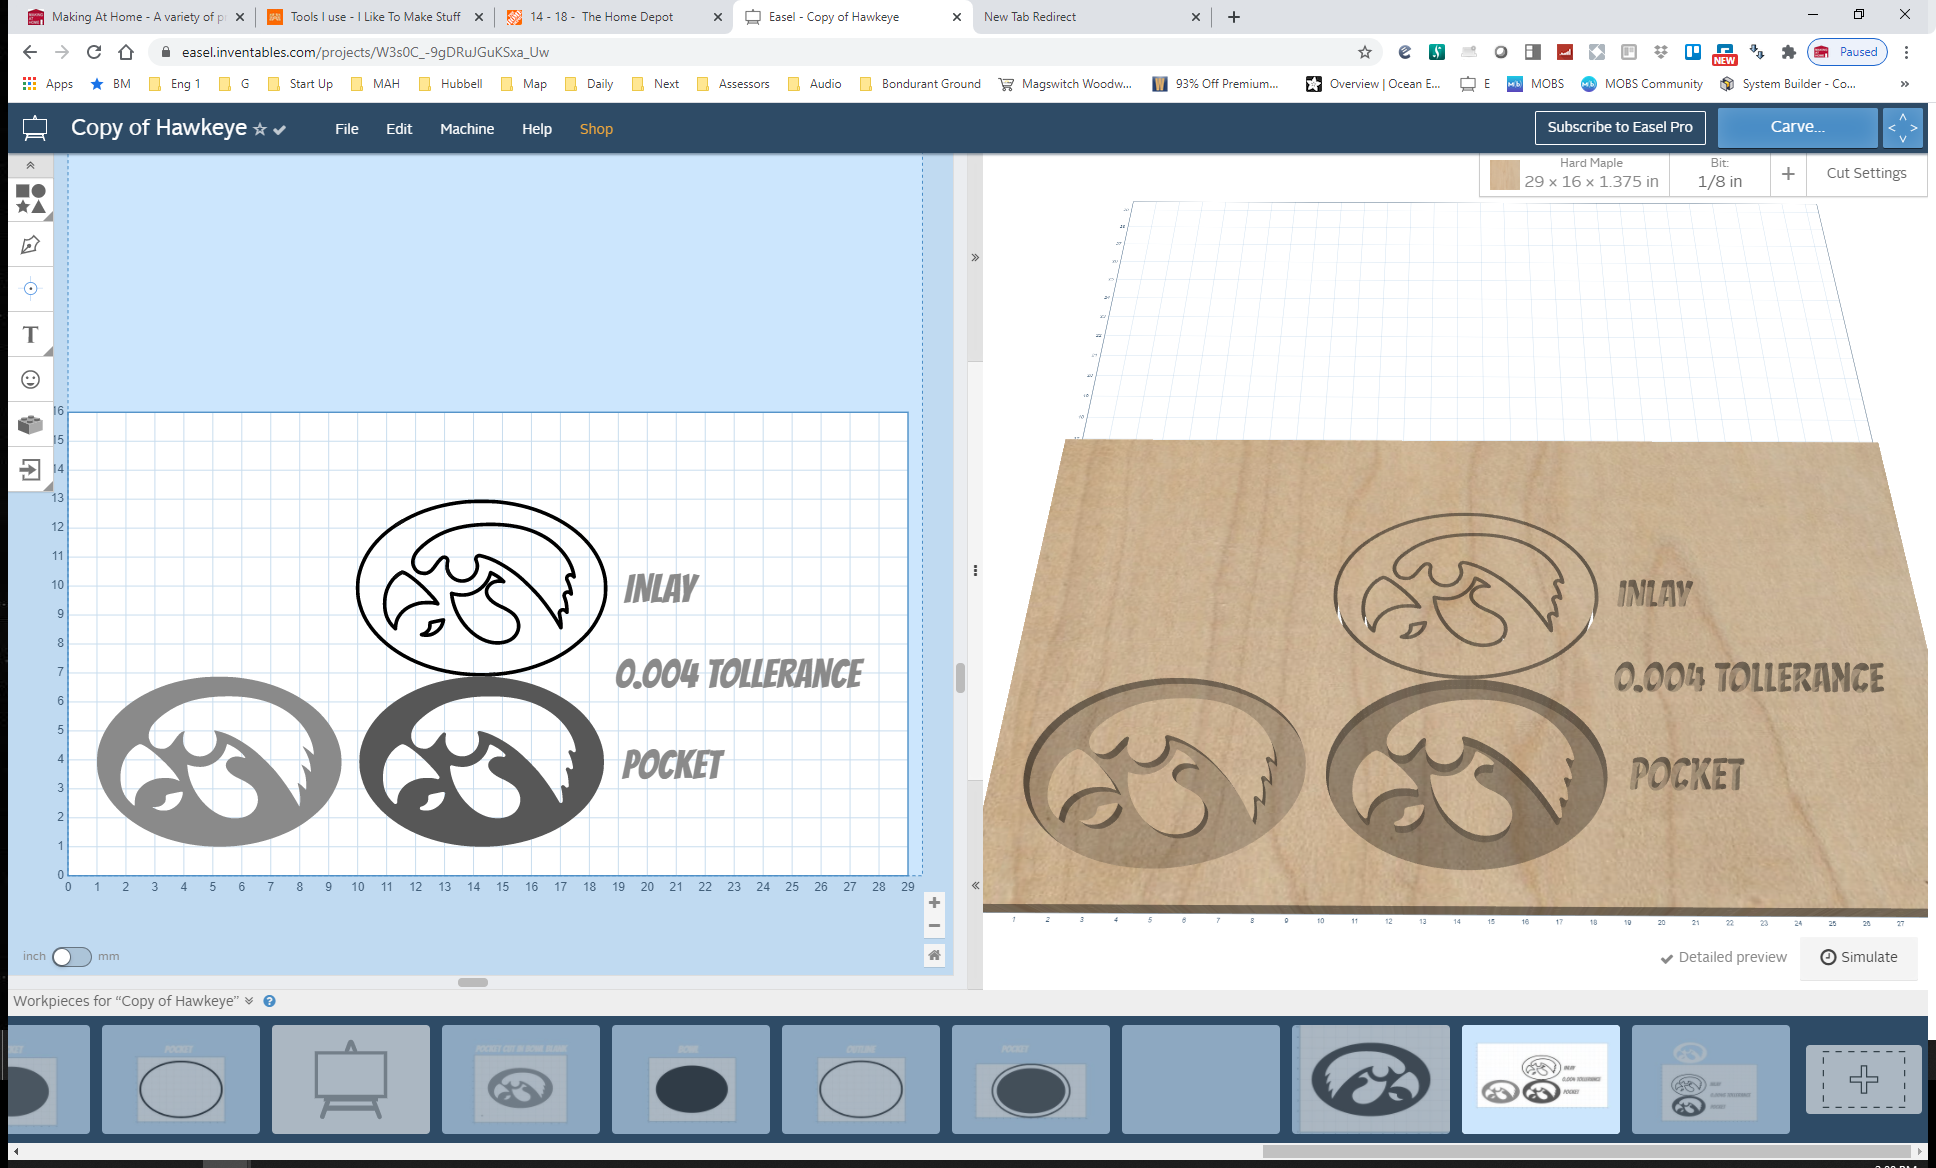Select the INLAY text on canvas
Viewport: 1936px width, 1168px height.
[661, 588]
